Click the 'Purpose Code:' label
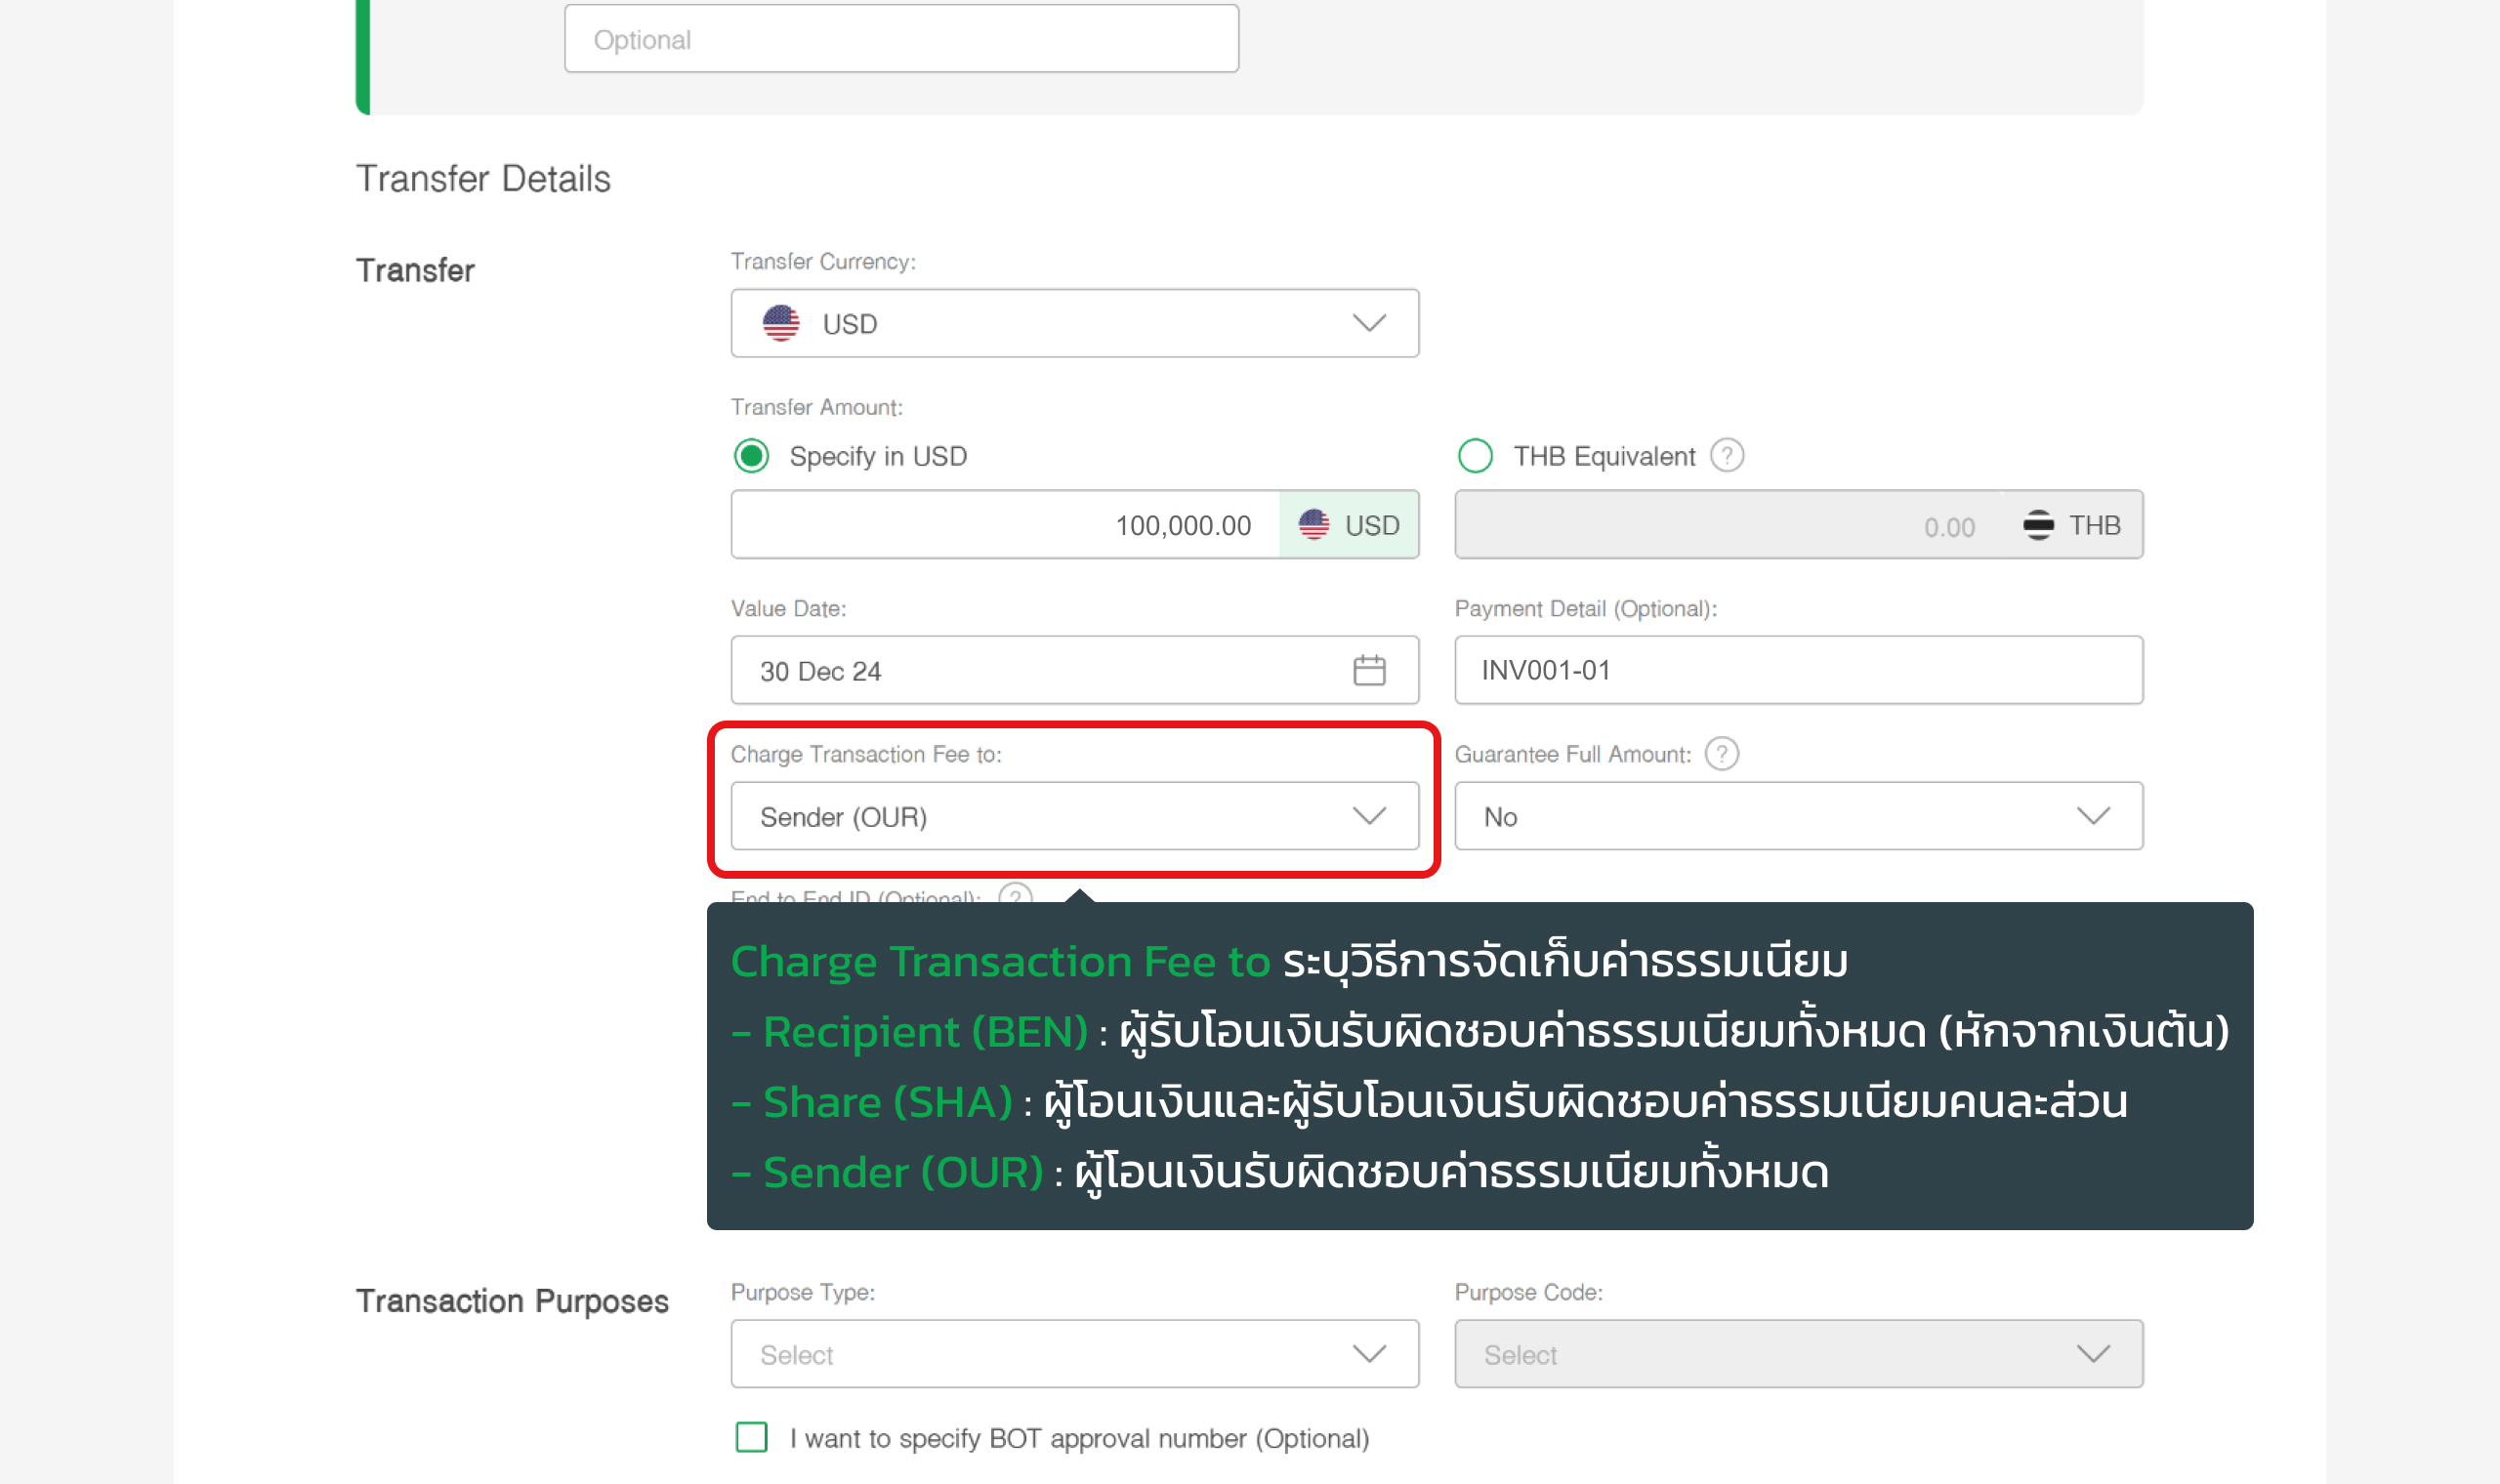 1529,1292
